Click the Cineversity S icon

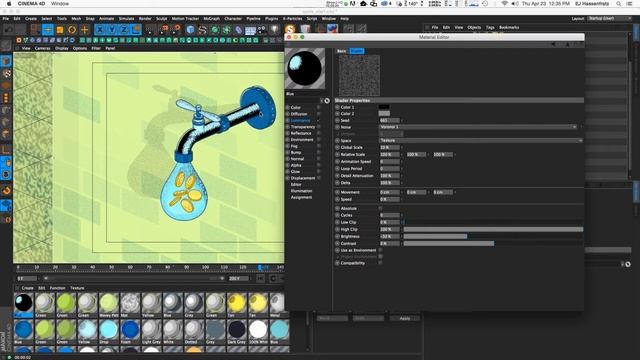(290, 29)
